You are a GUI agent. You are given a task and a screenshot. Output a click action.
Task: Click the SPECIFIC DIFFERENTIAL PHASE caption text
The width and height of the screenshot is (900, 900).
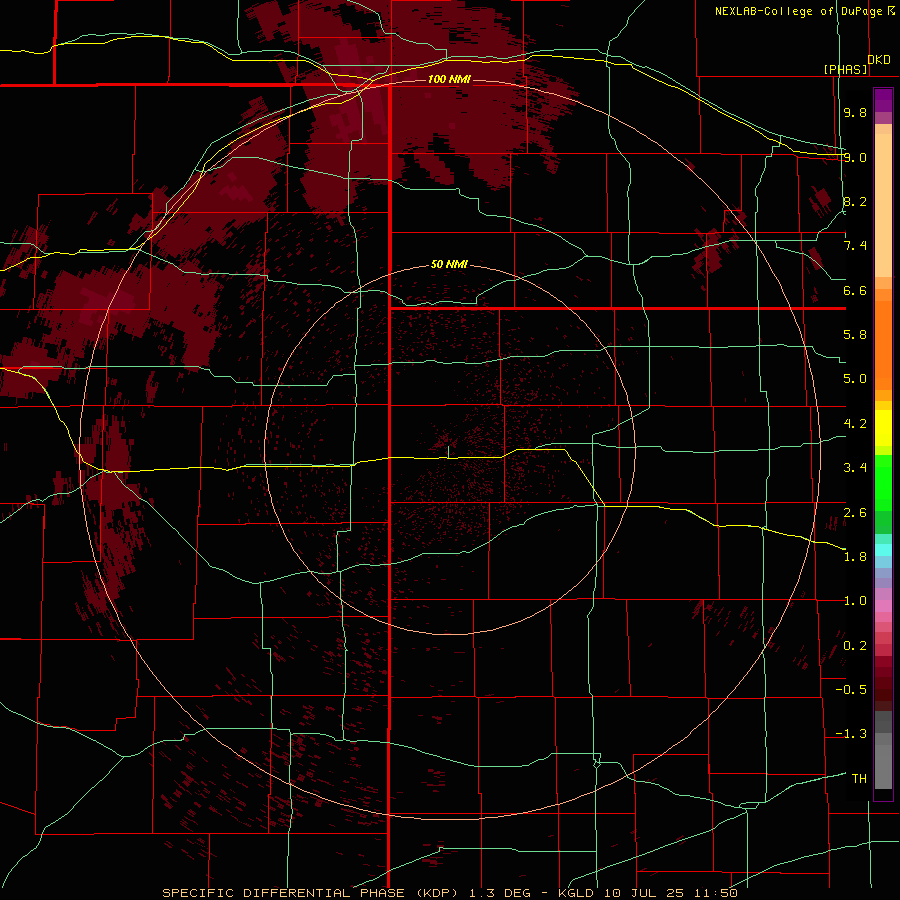[284, 893]
